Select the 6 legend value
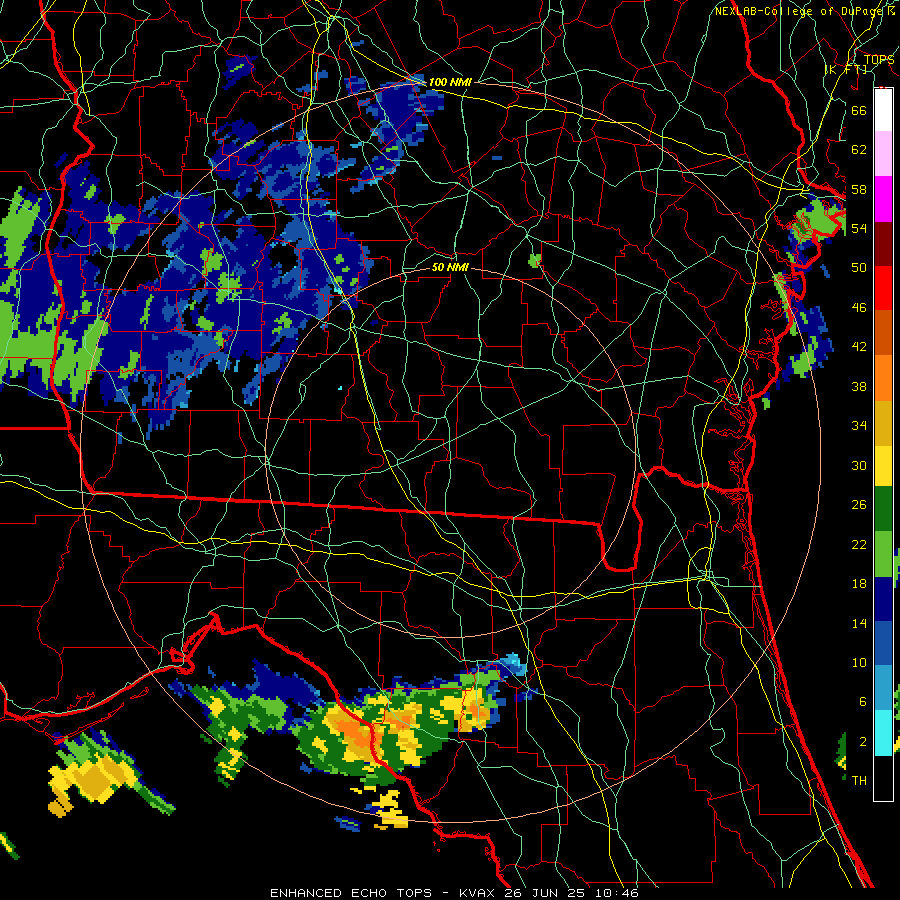This screenshot has width=900, height=900. [862, 702]
